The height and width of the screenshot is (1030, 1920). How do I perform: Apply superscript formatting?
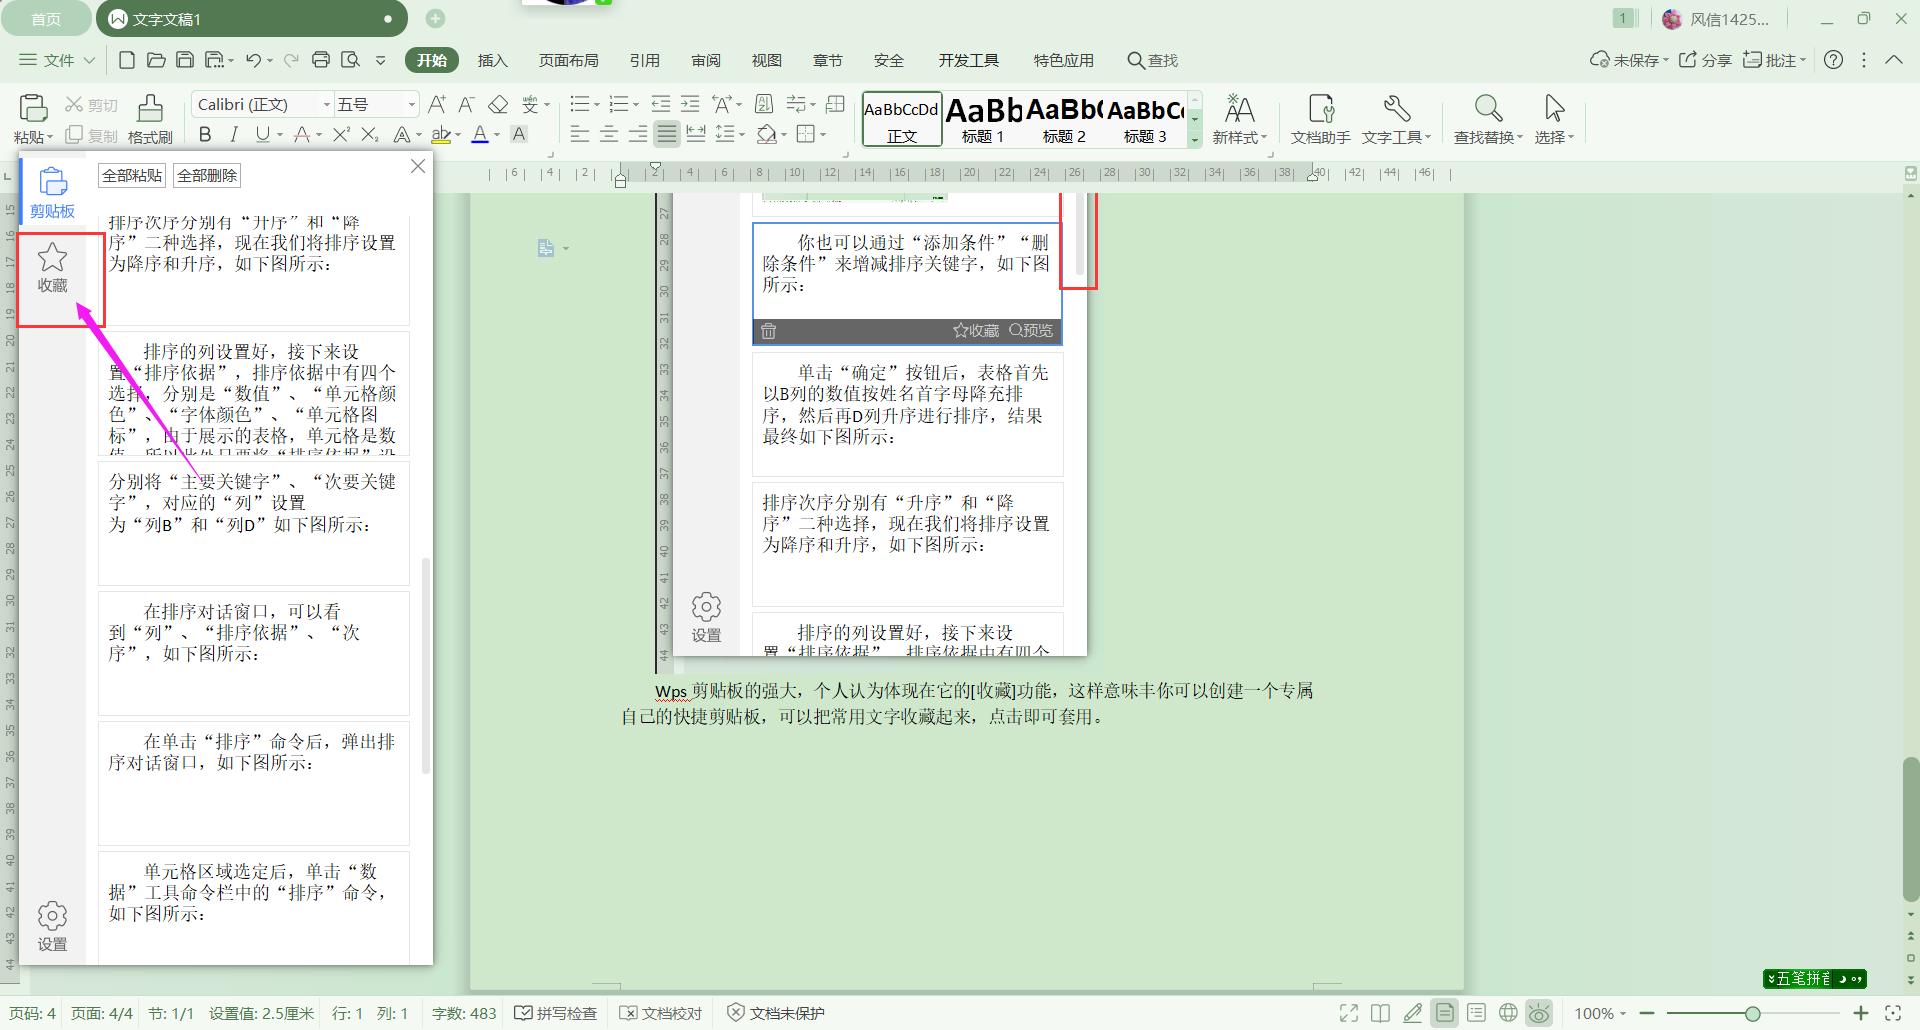pos(341,134)
